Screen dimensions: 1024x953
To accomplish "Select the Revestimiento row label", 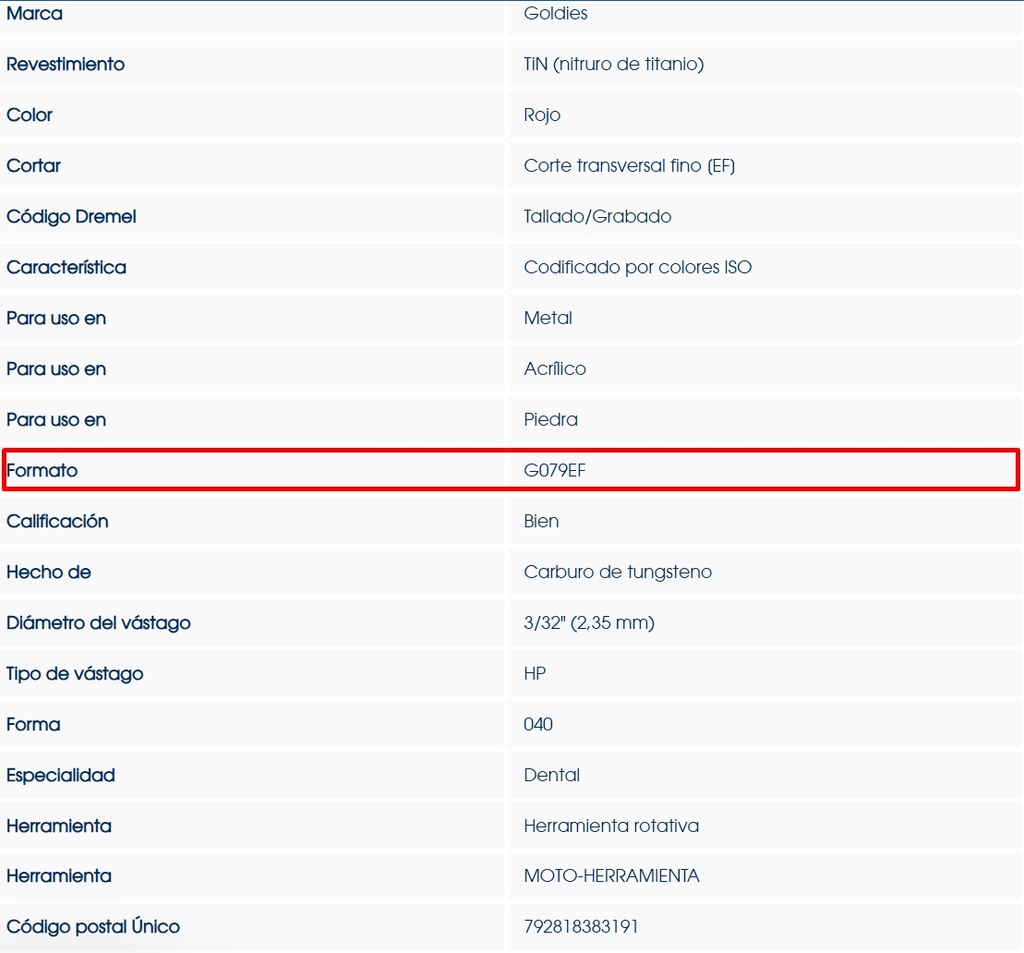I will point(65,64).
